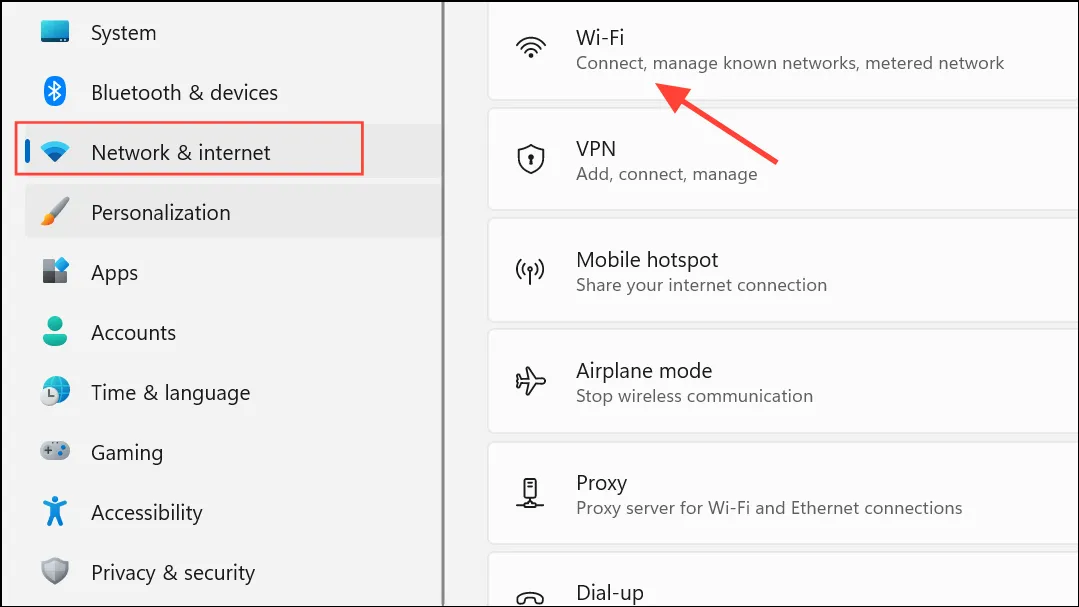This screenshot has height=607, width=1079.
Task: Click the Accounts person icon
Action: [55, 331]
